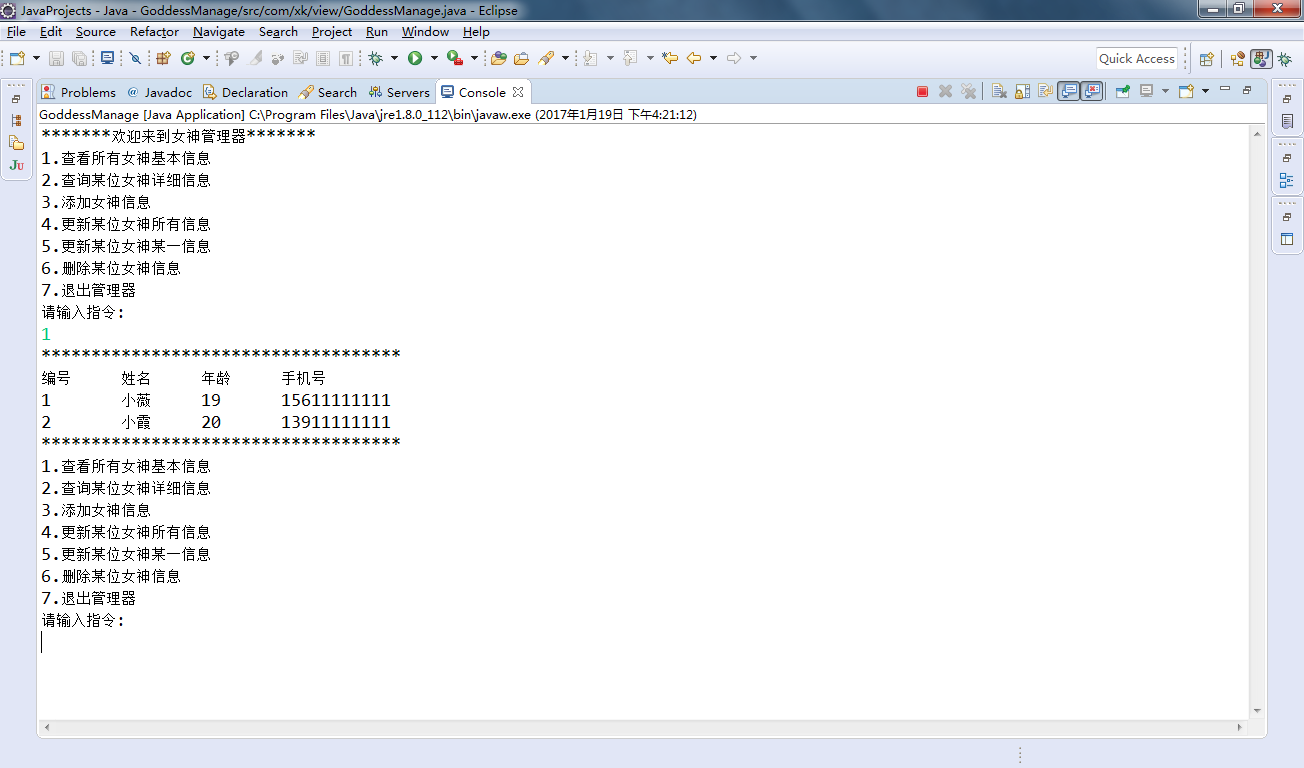
Task: Open the Source menu
Action: 96,32
